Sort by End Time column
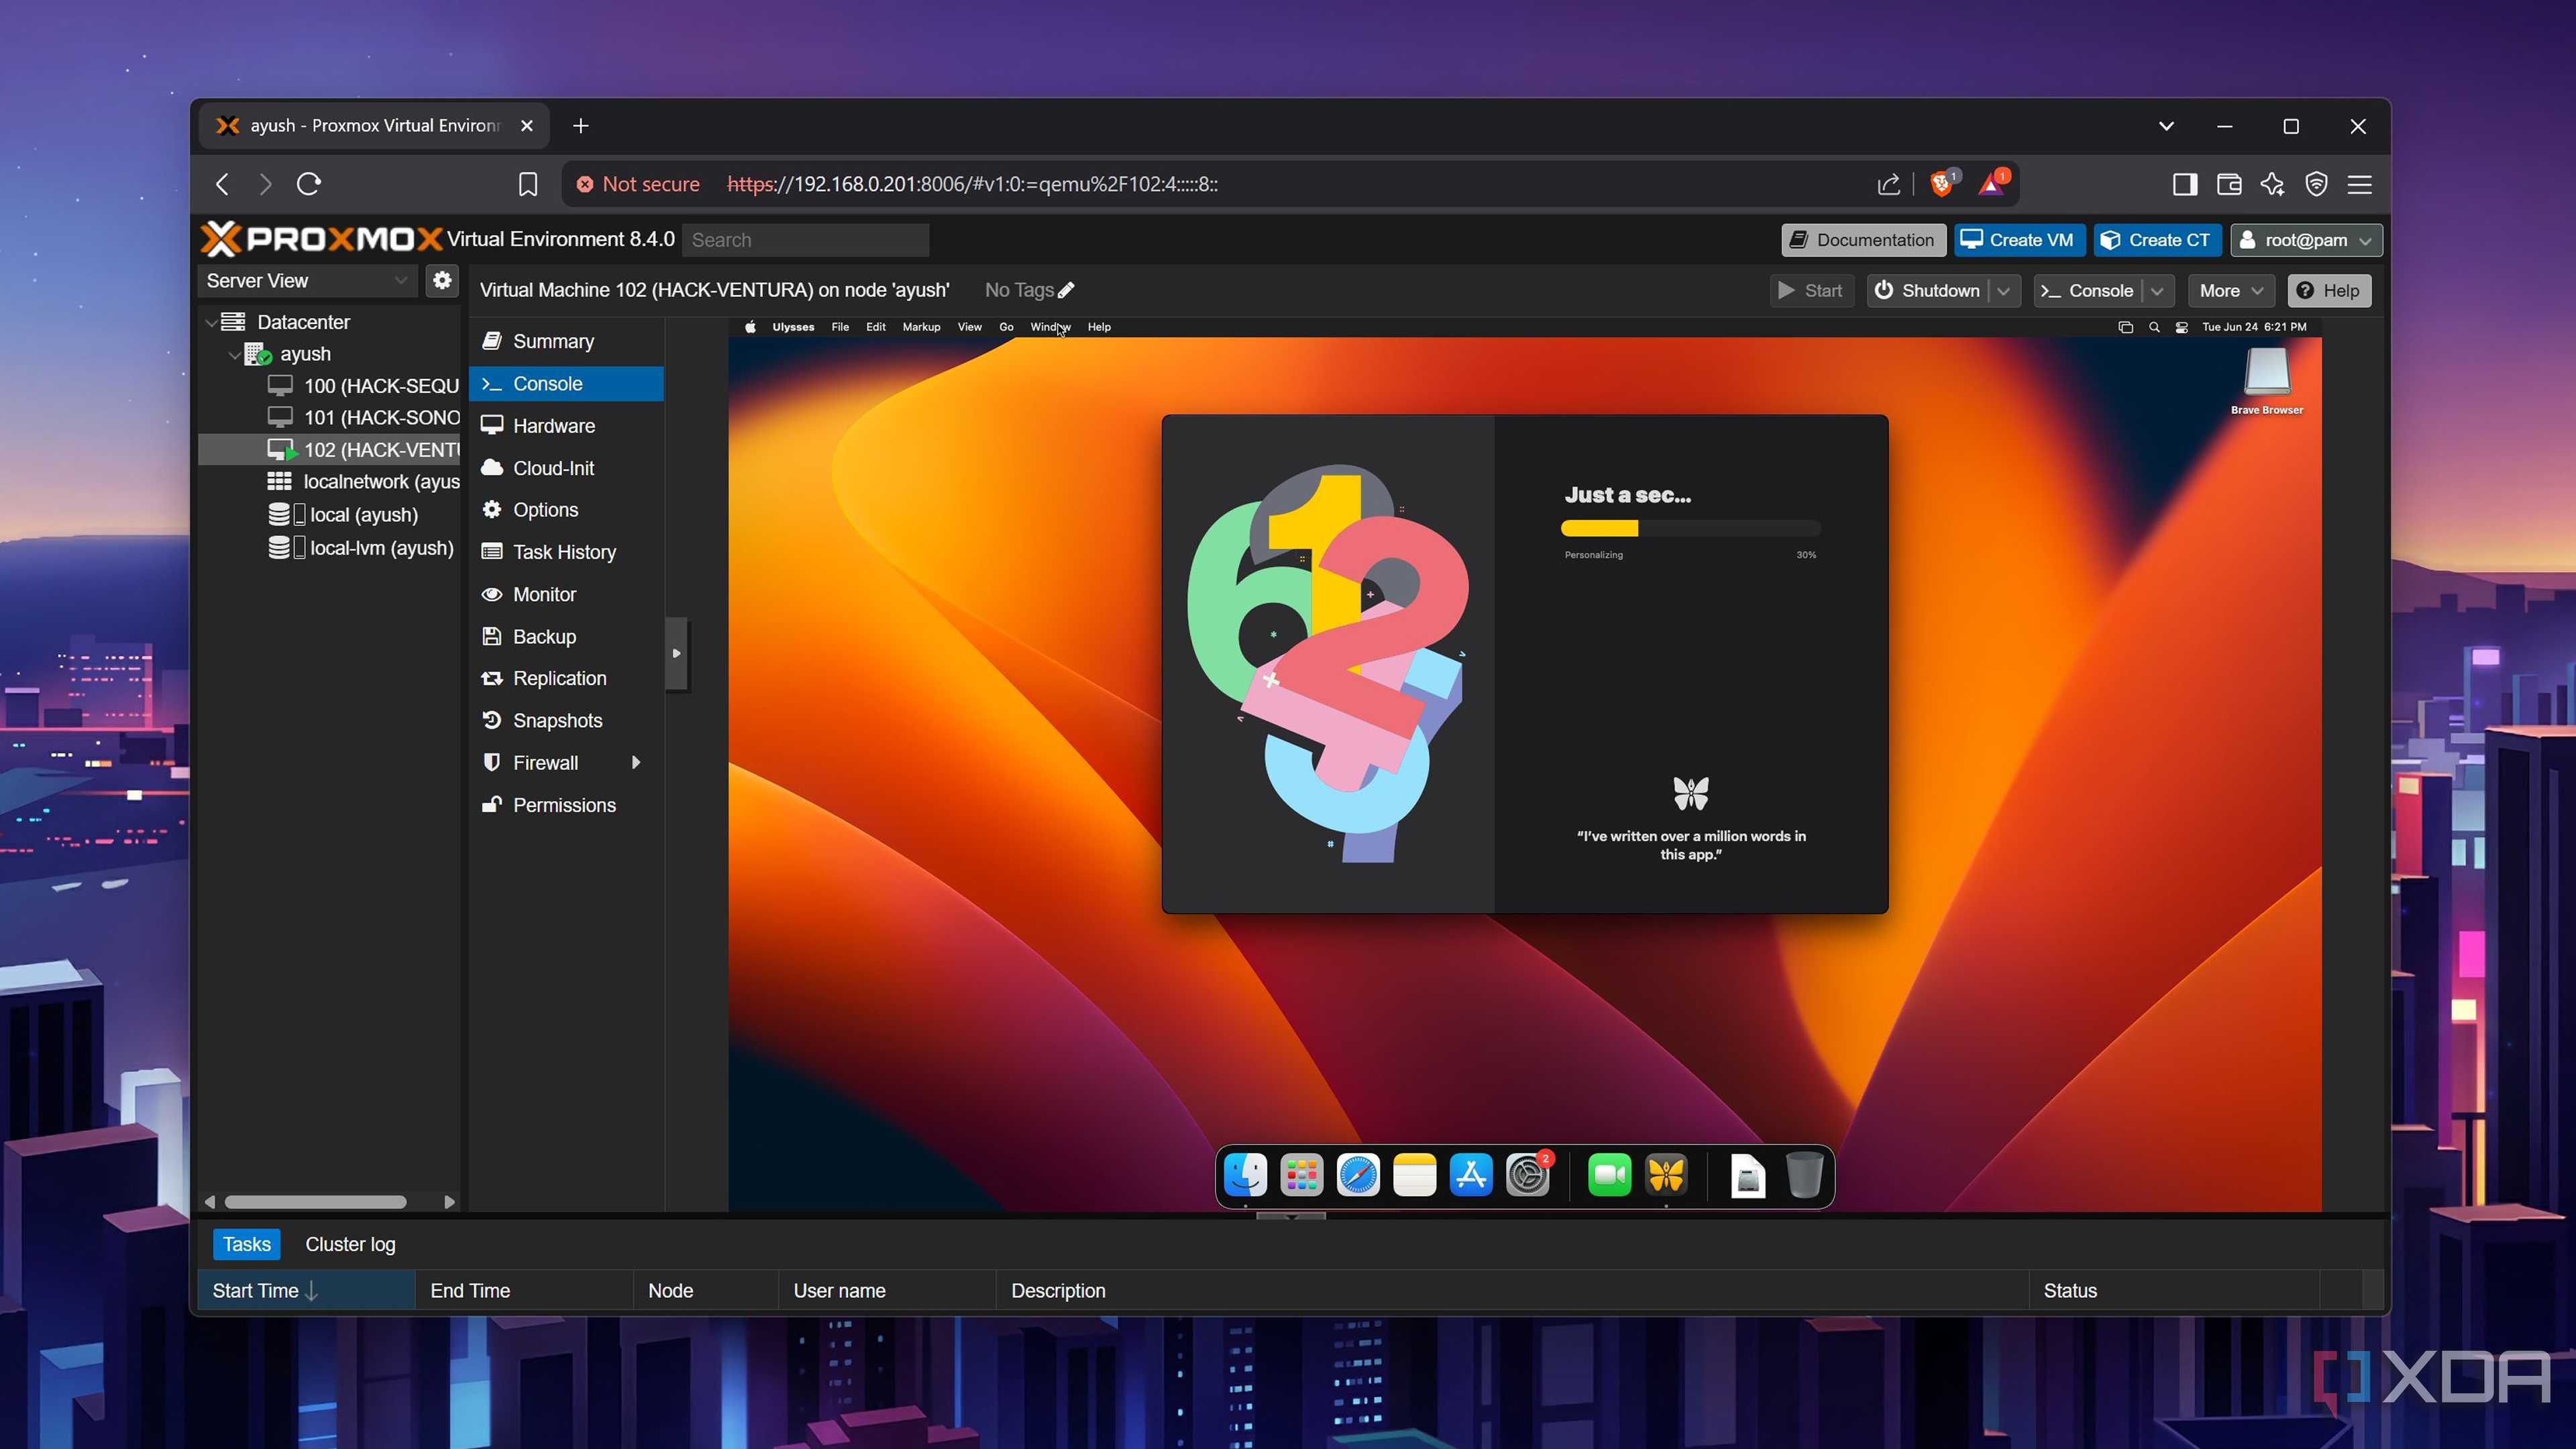The width and height of the screenshot is (2576, 1449). coord(524,1291)
